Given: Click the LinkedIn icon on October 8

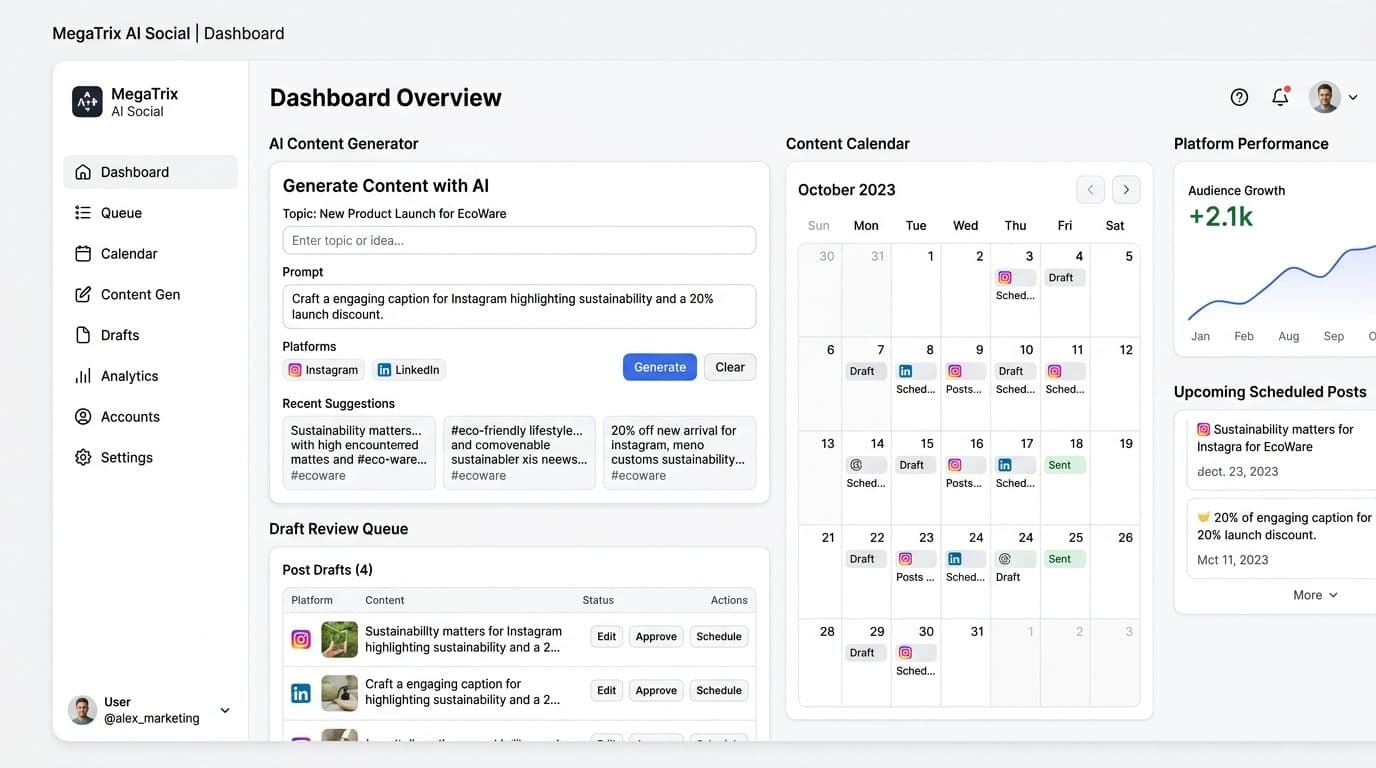Looking at the screenshot, I should tap(906, 372).
